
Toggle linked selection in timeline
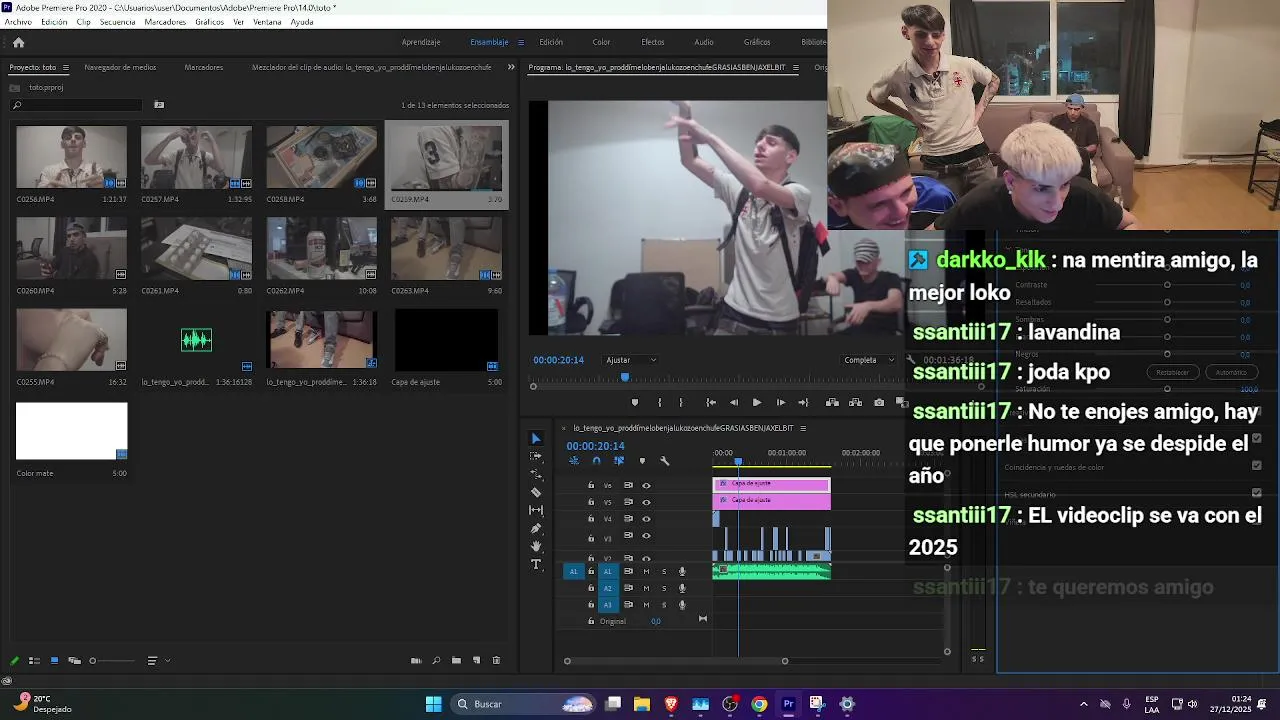(619, 461)
